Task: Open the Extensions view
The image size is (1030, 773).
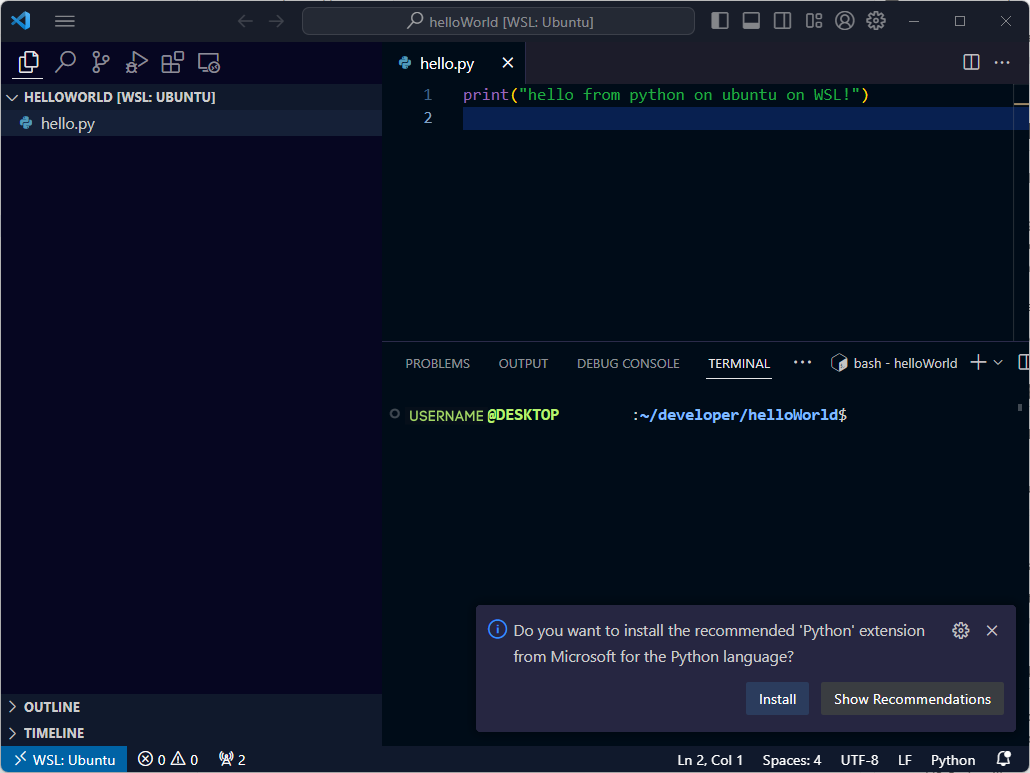Action: tap(171, 62)
